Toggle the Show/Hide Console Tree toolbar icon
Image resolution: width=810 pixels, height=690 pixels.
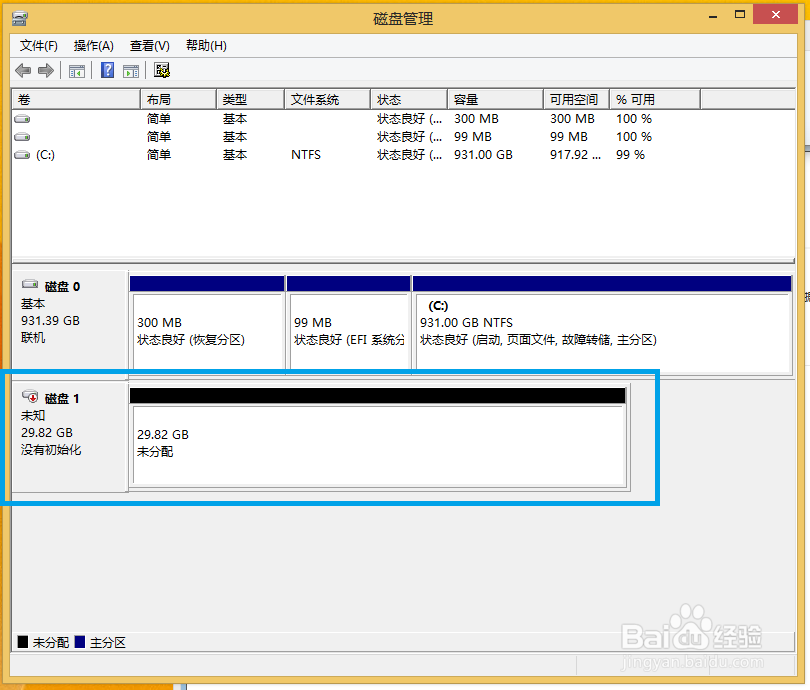tap(76, 70)
